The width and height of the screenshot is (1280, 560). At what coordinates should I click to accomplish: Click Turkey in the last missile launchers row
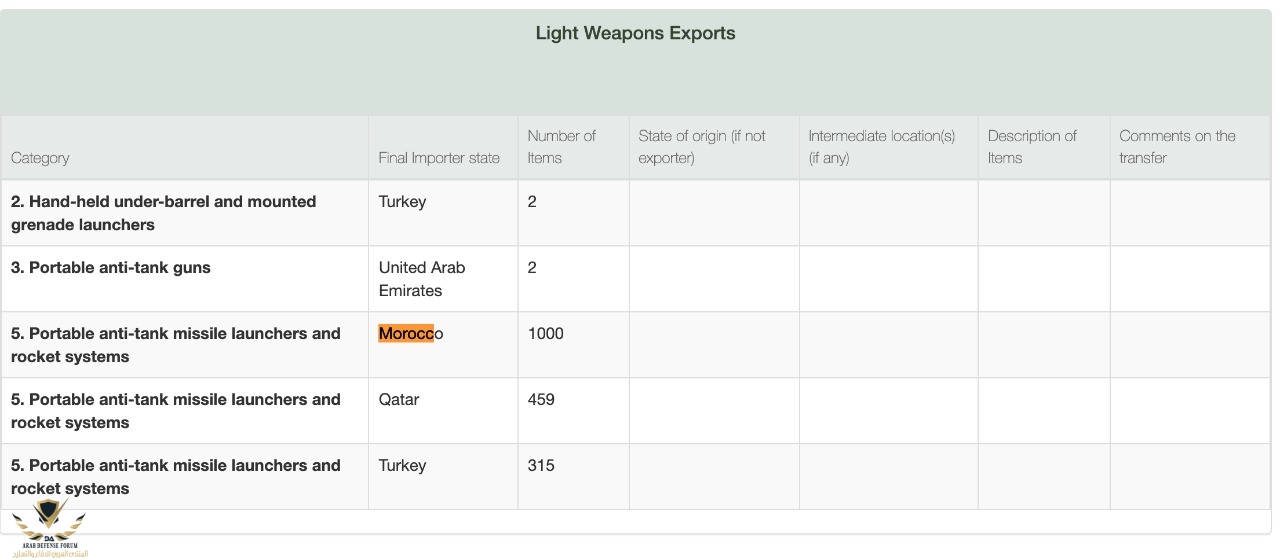tap(402, 465)
